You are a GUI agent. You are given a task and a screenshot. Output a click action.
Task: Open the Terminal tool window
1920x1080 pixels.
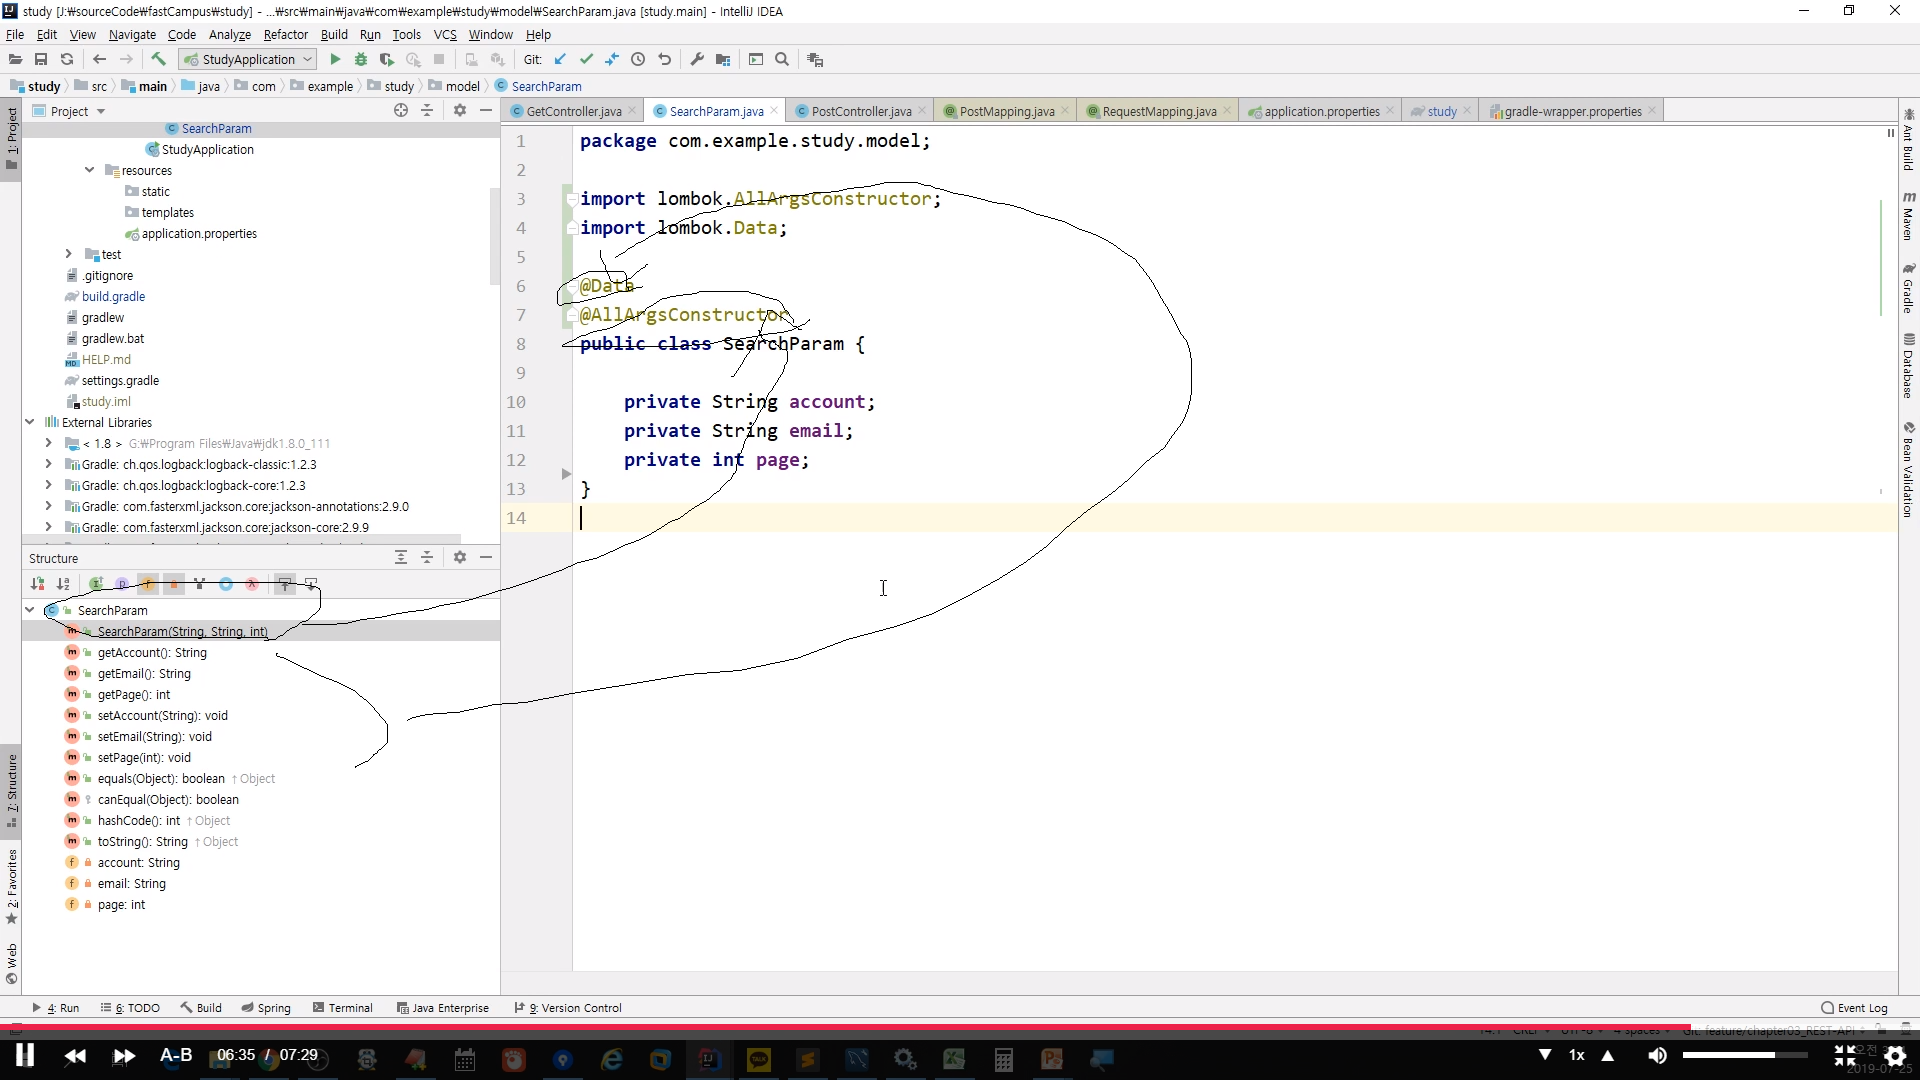tap(343, 1008)
